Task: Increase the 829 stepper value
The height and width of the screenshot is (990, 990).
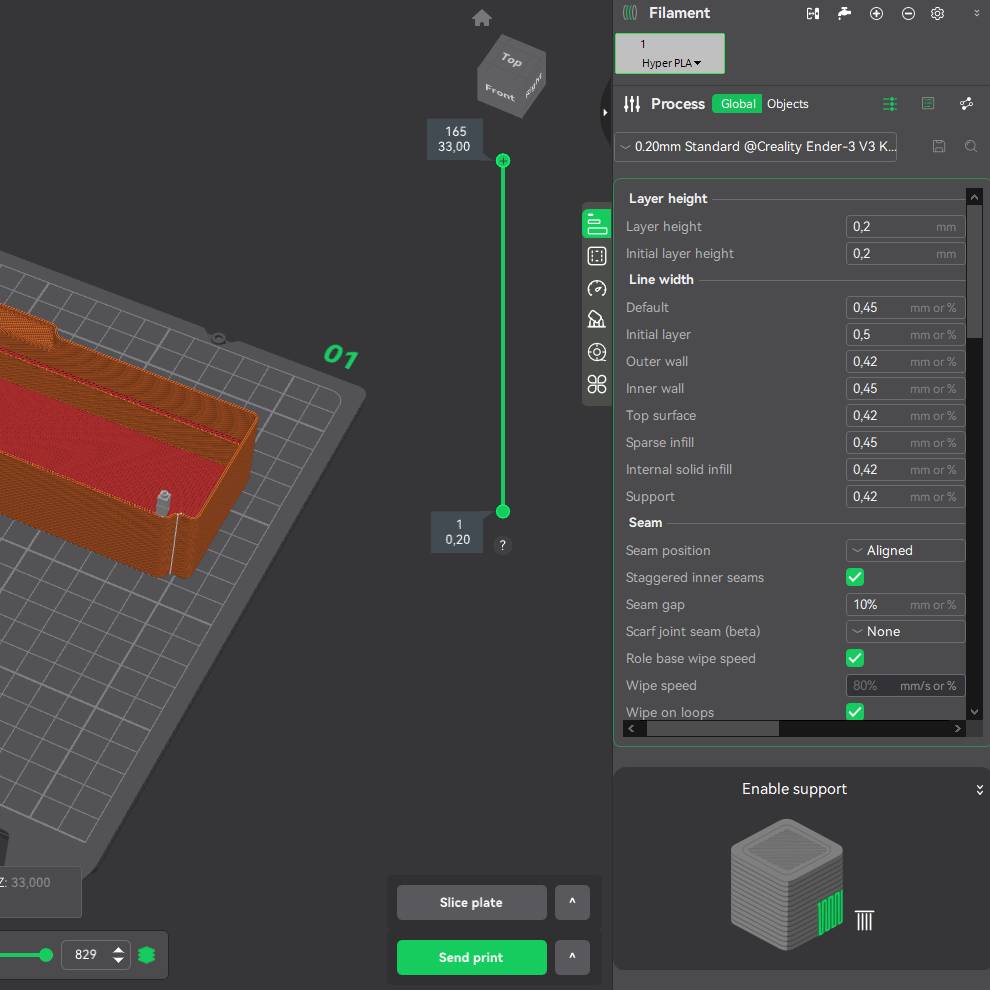Action: click(118, 949)
